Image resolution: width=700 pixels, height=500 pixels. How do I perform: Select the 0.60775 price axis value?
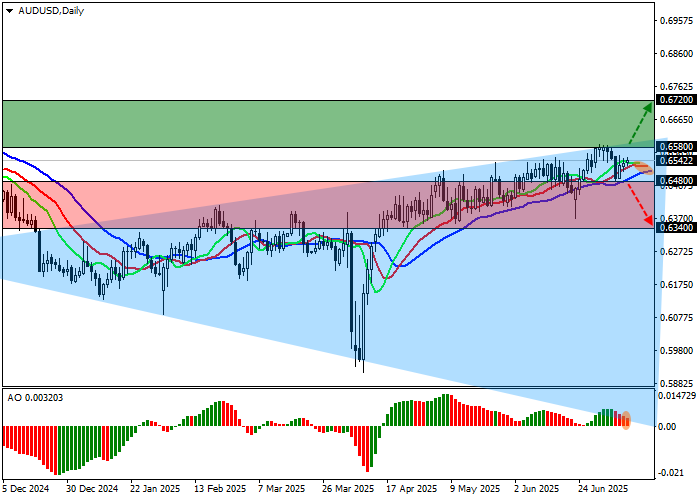tap(677, 318)
